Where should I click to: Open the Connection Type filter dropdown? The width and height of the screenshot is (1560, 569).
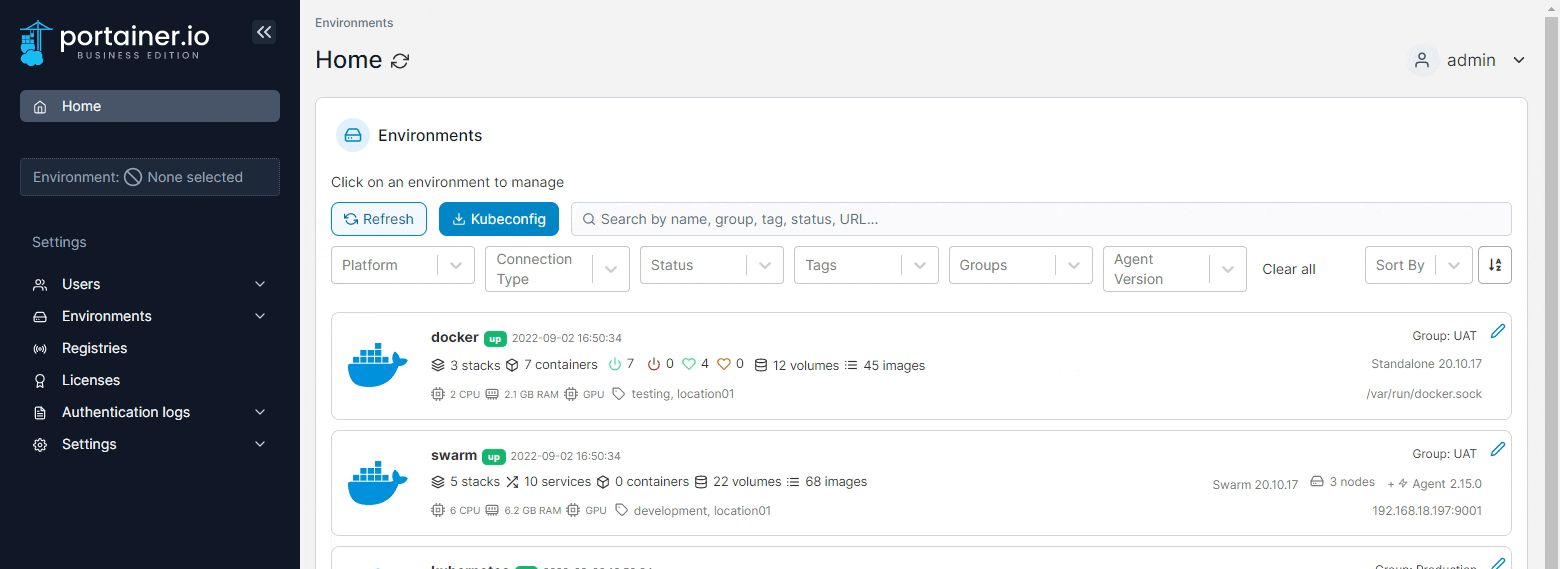[x=556, y=269]
